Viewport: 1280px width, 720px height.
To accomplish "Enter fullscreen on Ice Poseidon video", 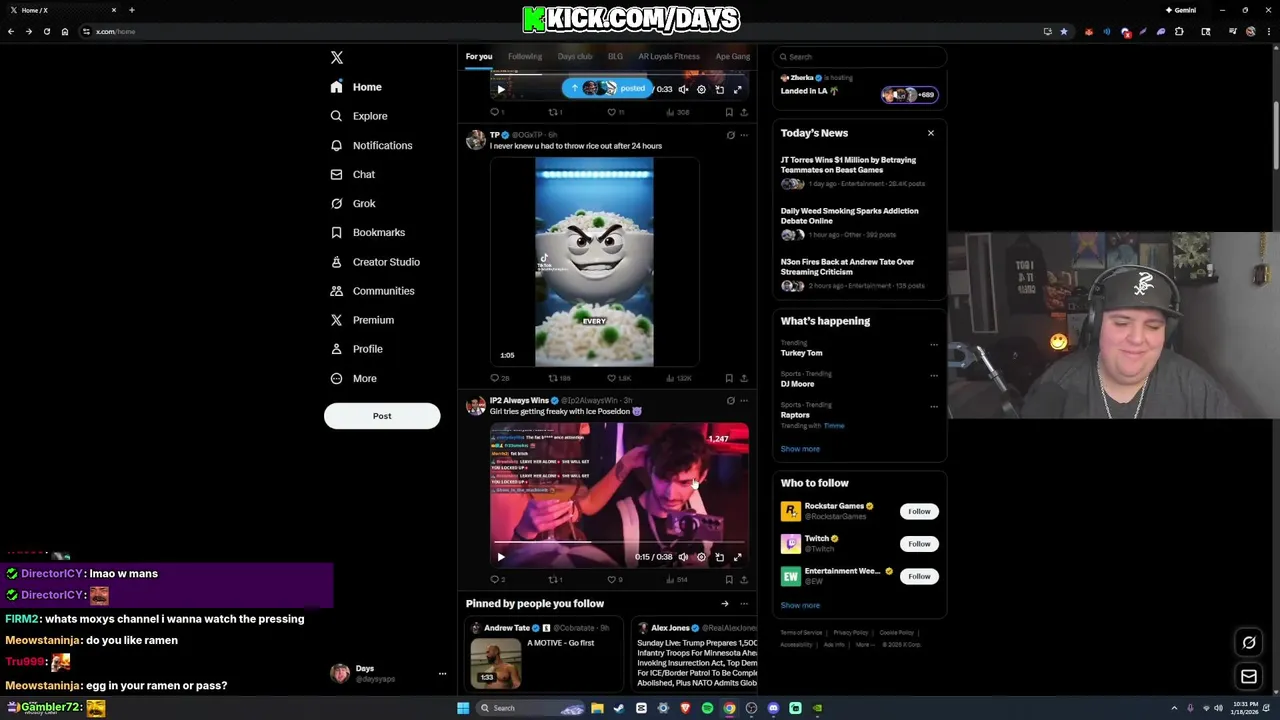I will [738, 557].
